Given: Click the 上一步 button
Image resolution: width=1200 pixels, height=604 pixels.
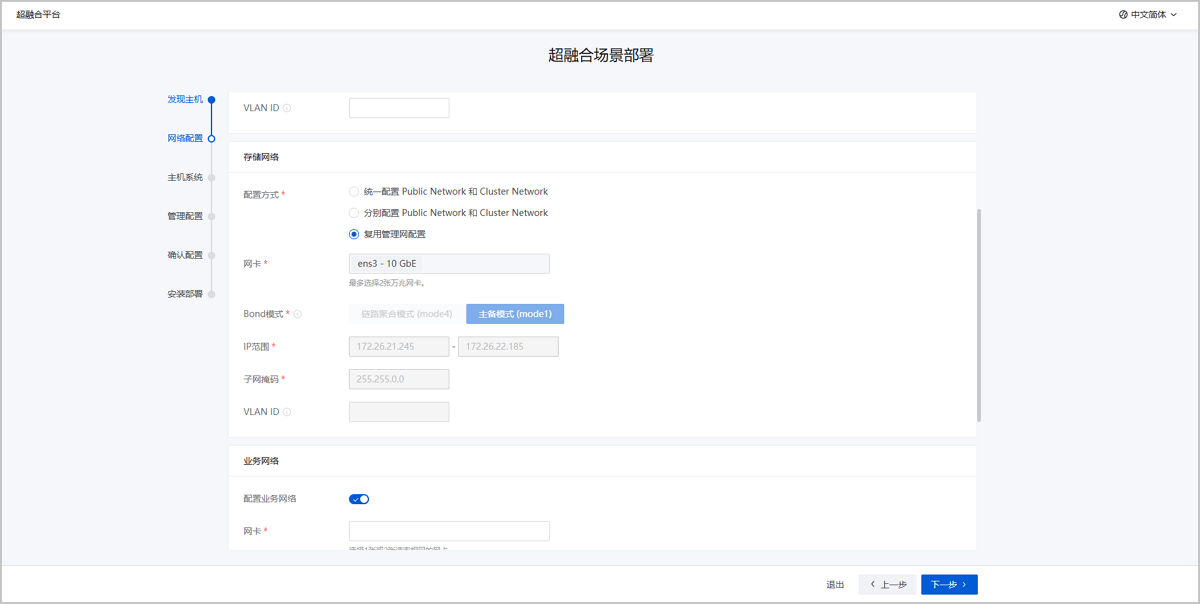Looking at the screenshot, I should coord(887,585).
